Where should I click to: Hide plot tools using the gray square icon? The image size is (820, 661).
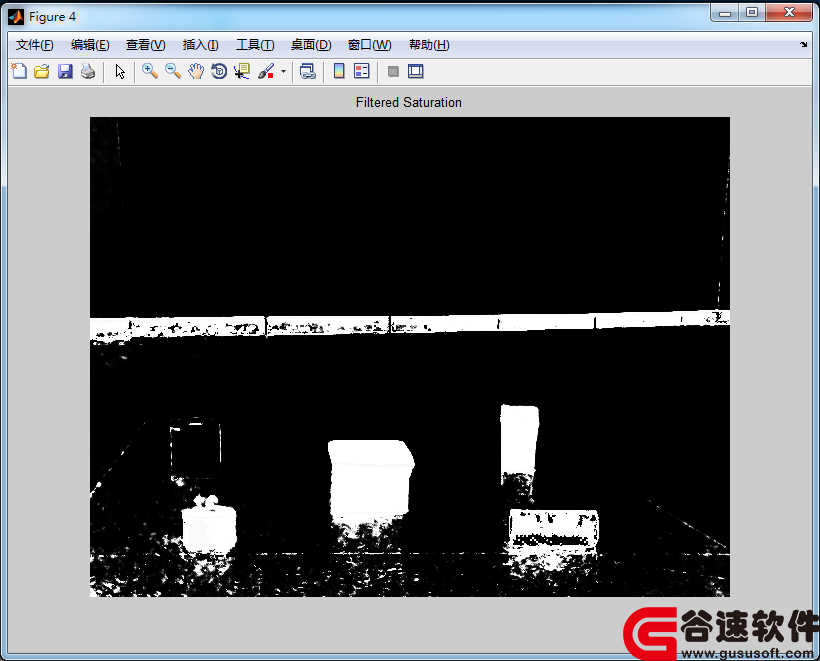coord(393,71)
